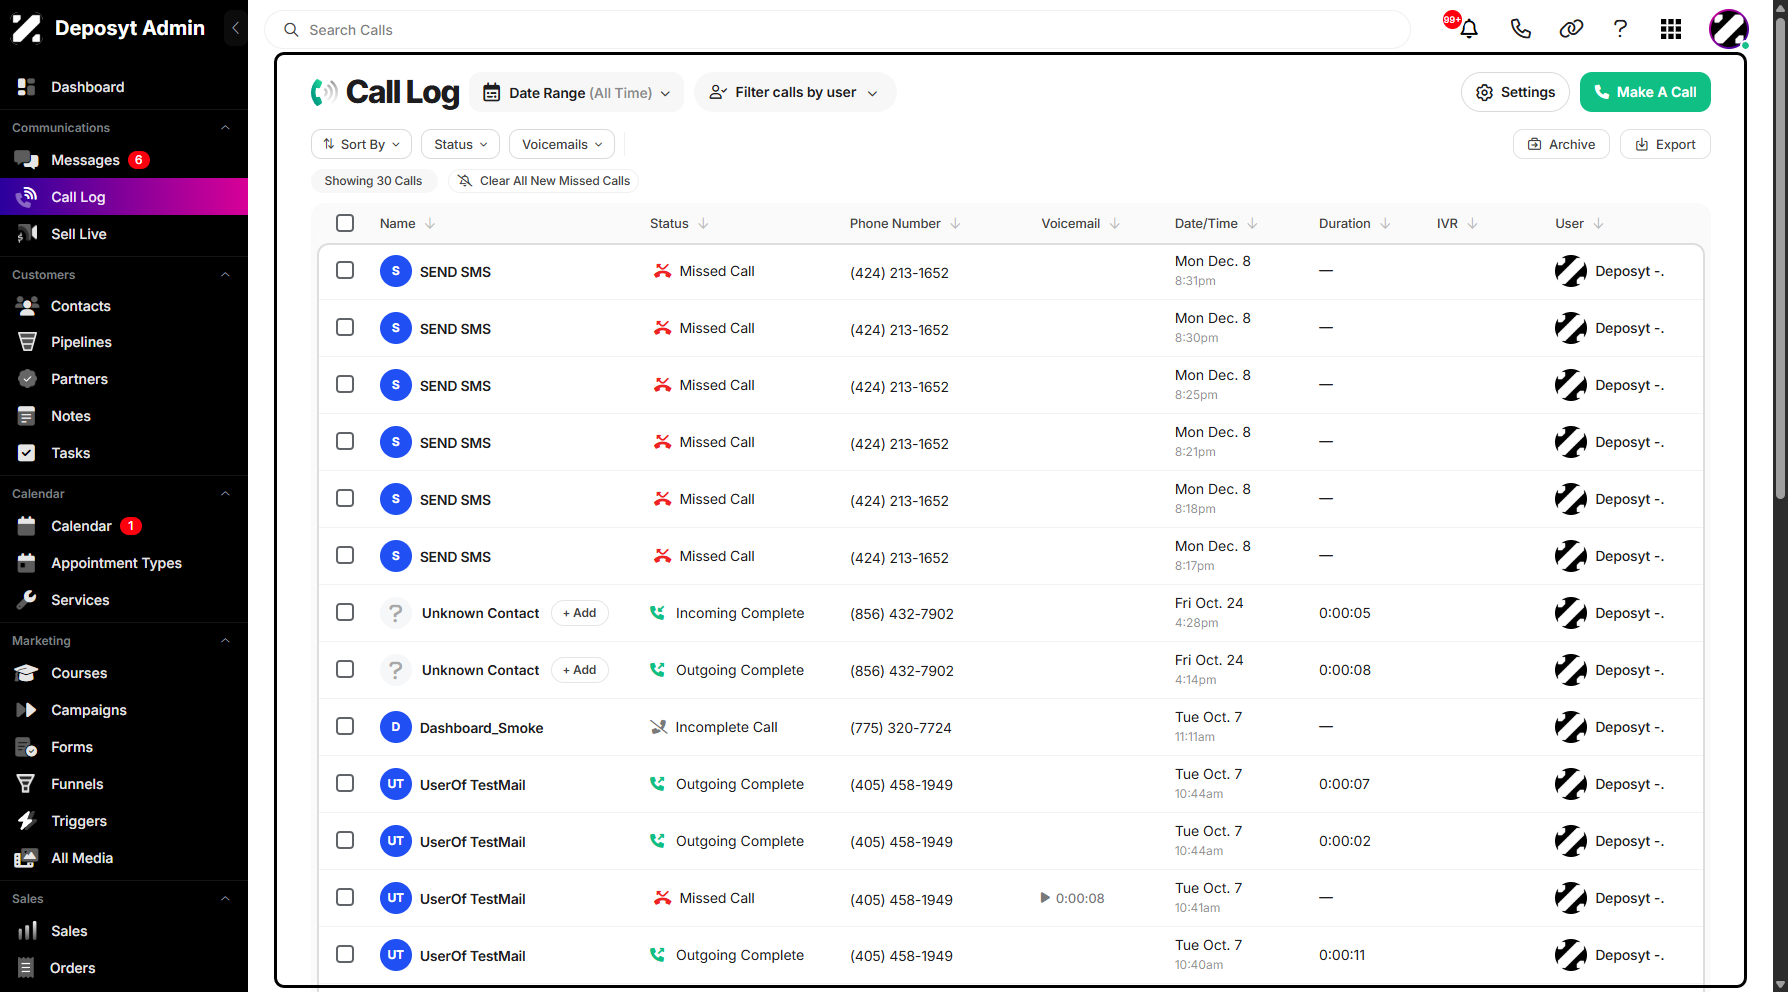Open Filter calls by user dropdown
The image size is (1788, 992).
[795, 92]
